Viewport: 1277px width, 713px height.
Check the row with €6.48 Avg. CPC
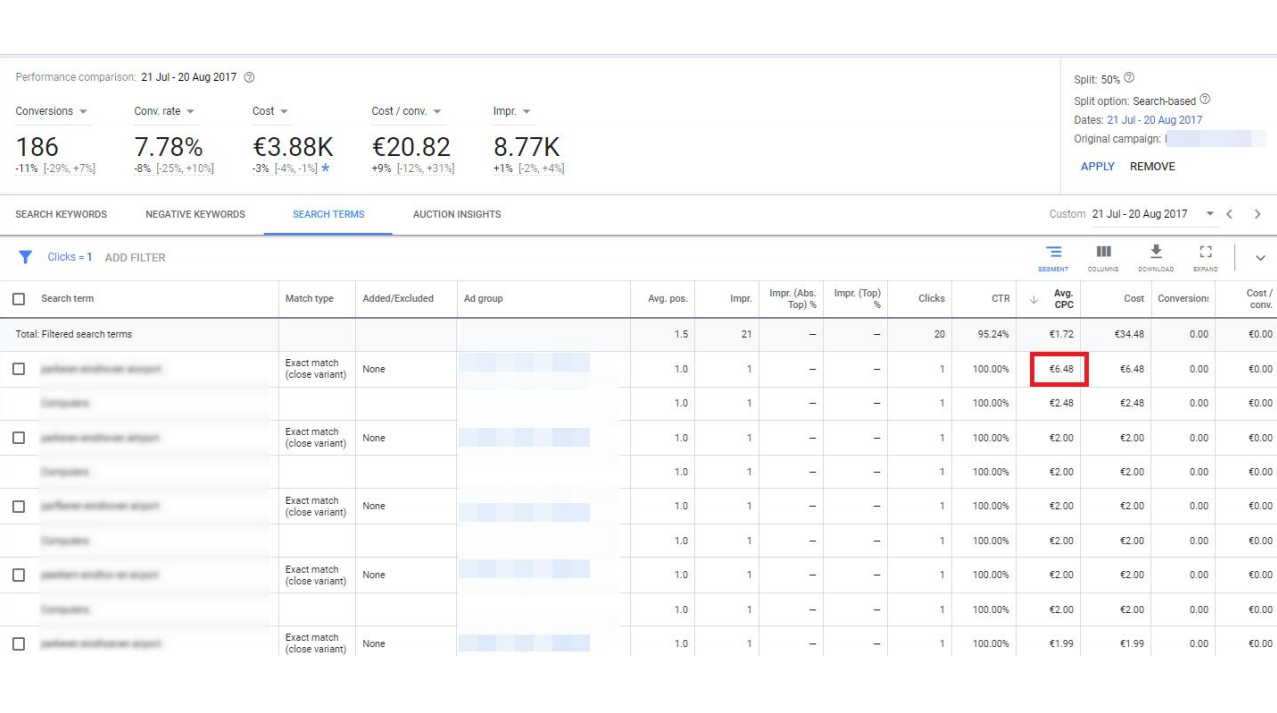(18, 369)
